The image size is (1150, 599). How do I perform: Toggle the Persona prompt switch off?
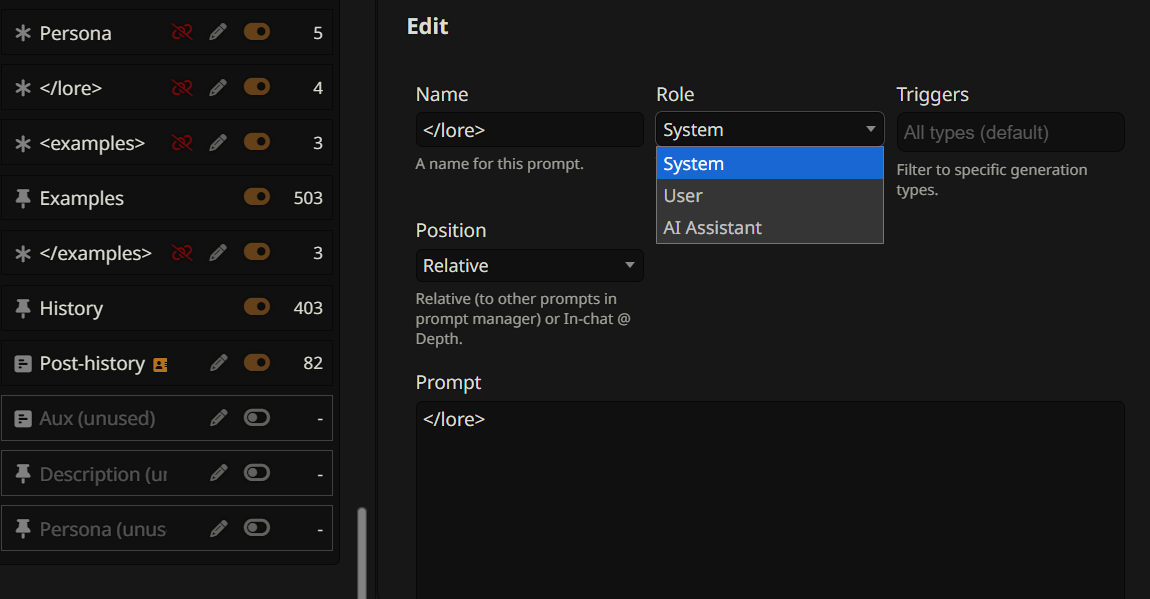[257, 32]
